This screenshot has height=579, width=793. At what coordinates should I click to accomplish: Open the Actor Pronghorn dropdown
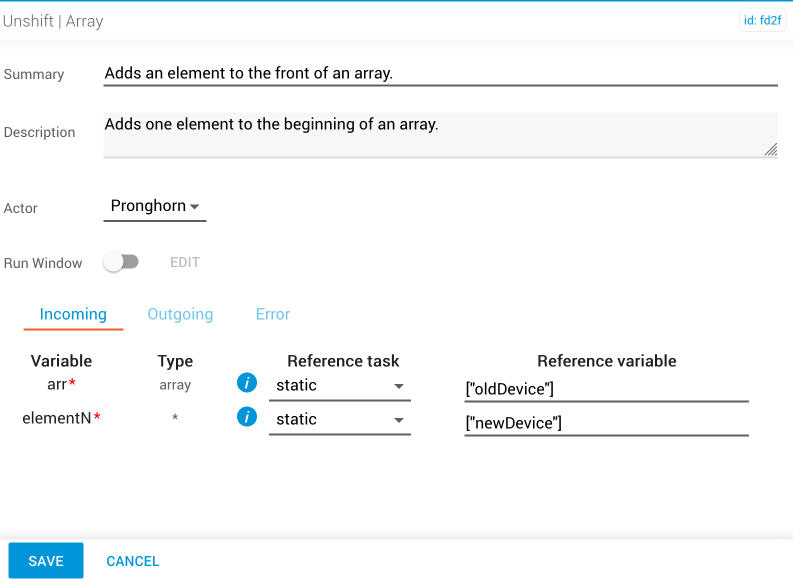[155, 206]
